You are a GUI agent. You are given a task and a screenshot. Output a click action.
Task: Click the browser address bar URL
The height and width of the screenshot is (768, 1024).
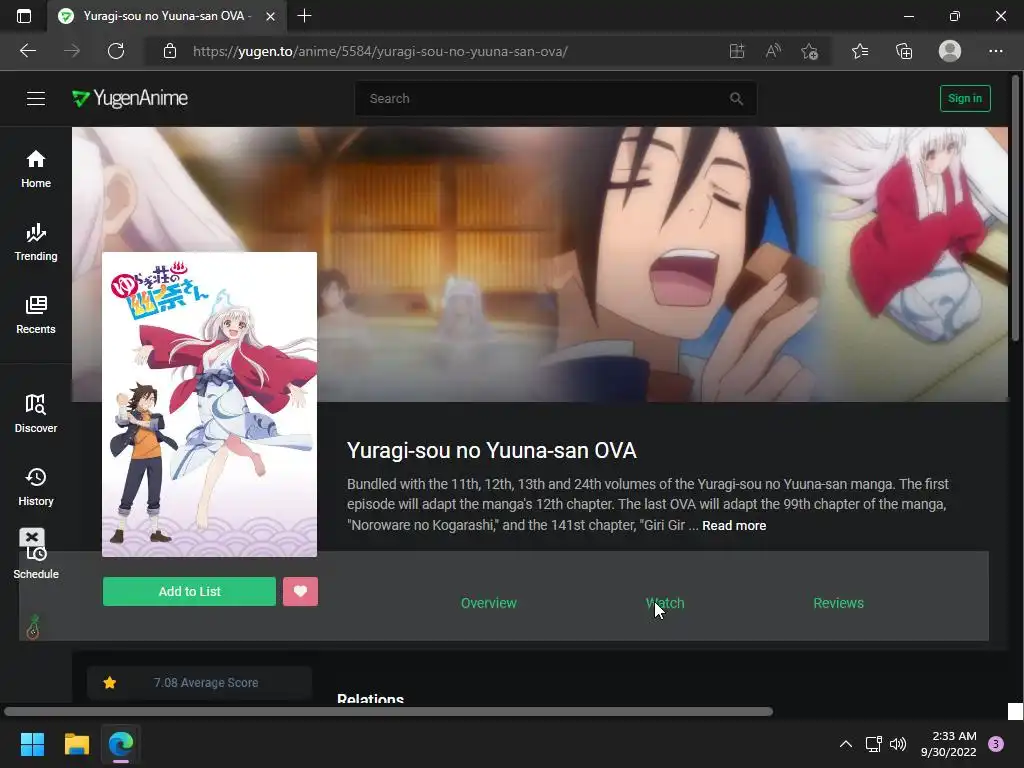[380, 51]
